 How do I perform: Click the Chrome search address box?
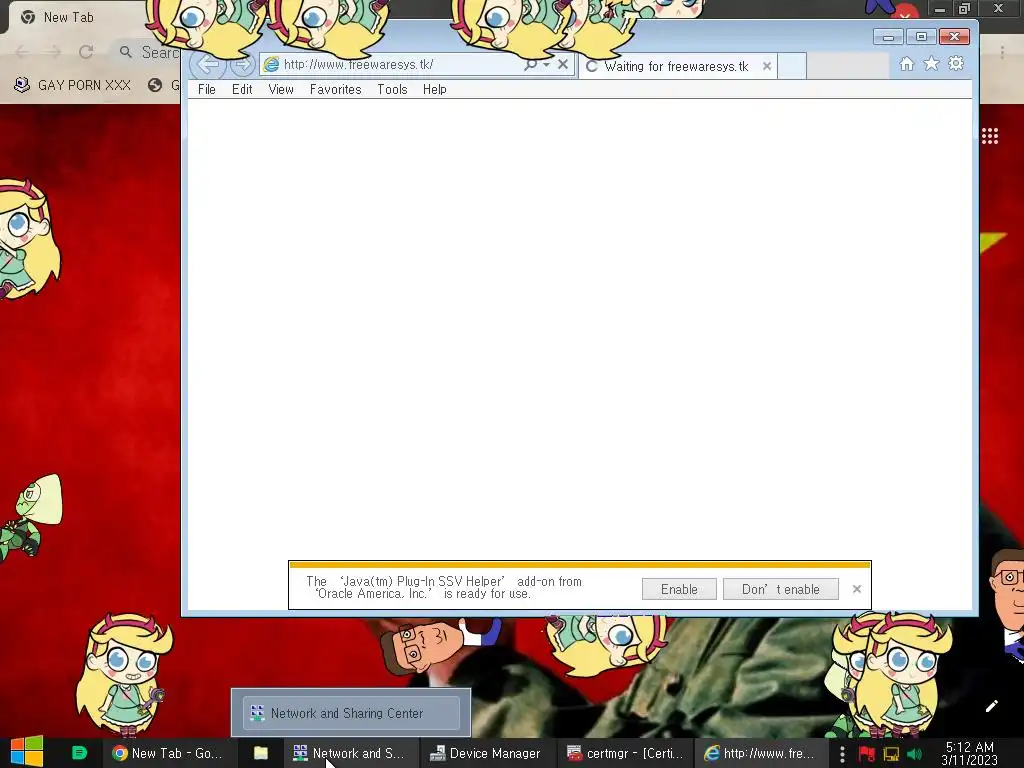[148, 52]
